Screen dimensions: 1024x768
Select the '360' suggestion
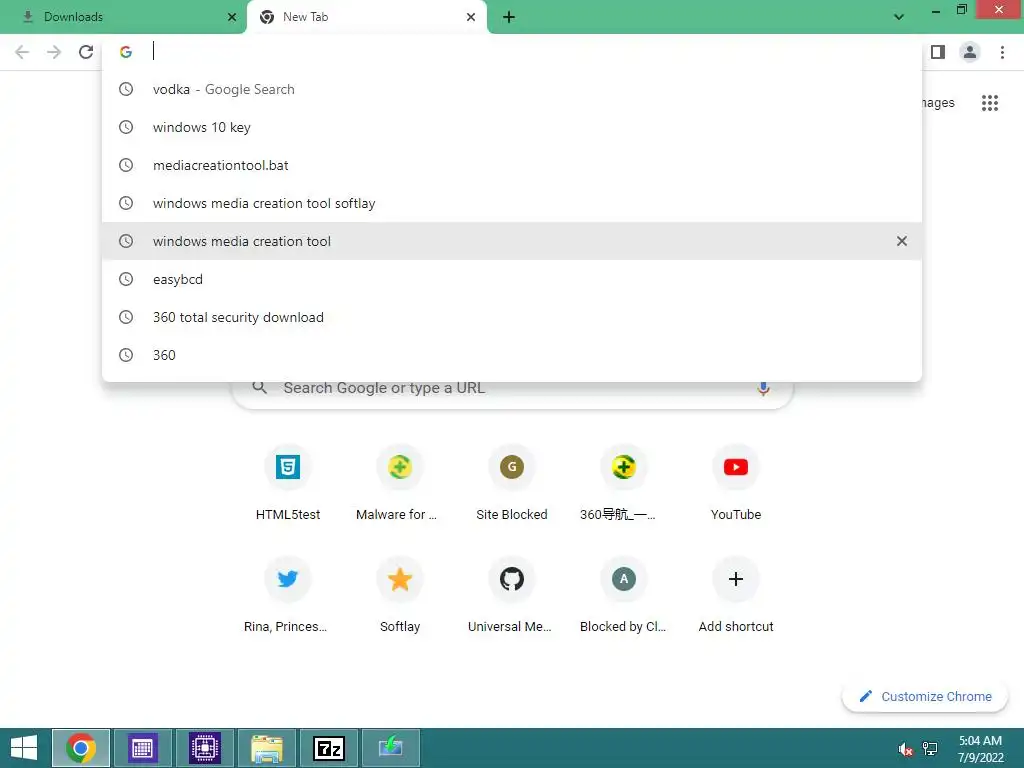(x=512, y=355)
